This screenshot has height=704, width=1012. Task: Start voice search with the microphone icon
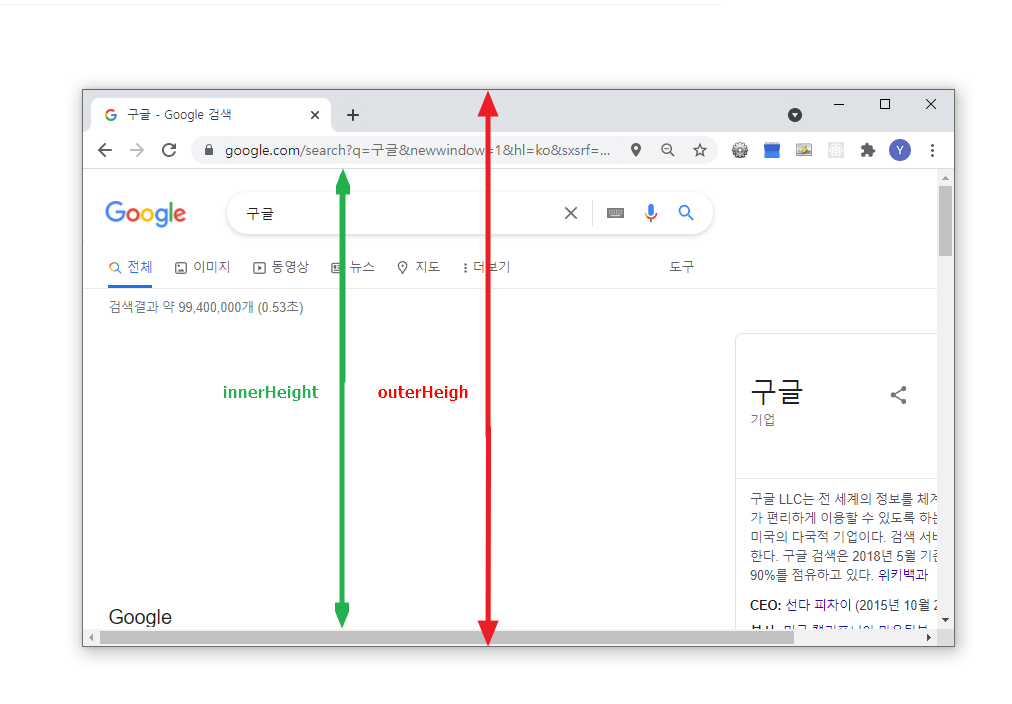(651, 213)
